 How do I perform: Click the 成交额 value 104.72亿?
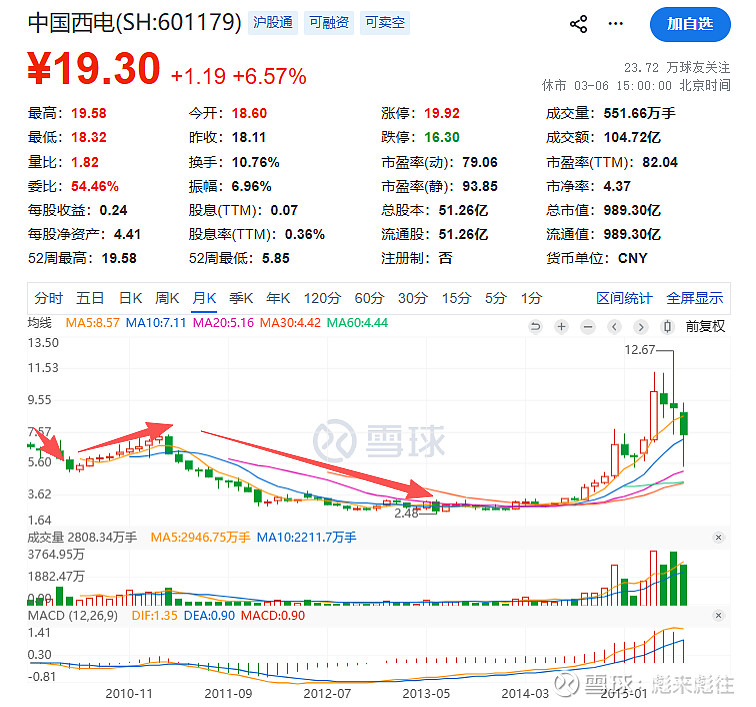click(x=632, y=137)
